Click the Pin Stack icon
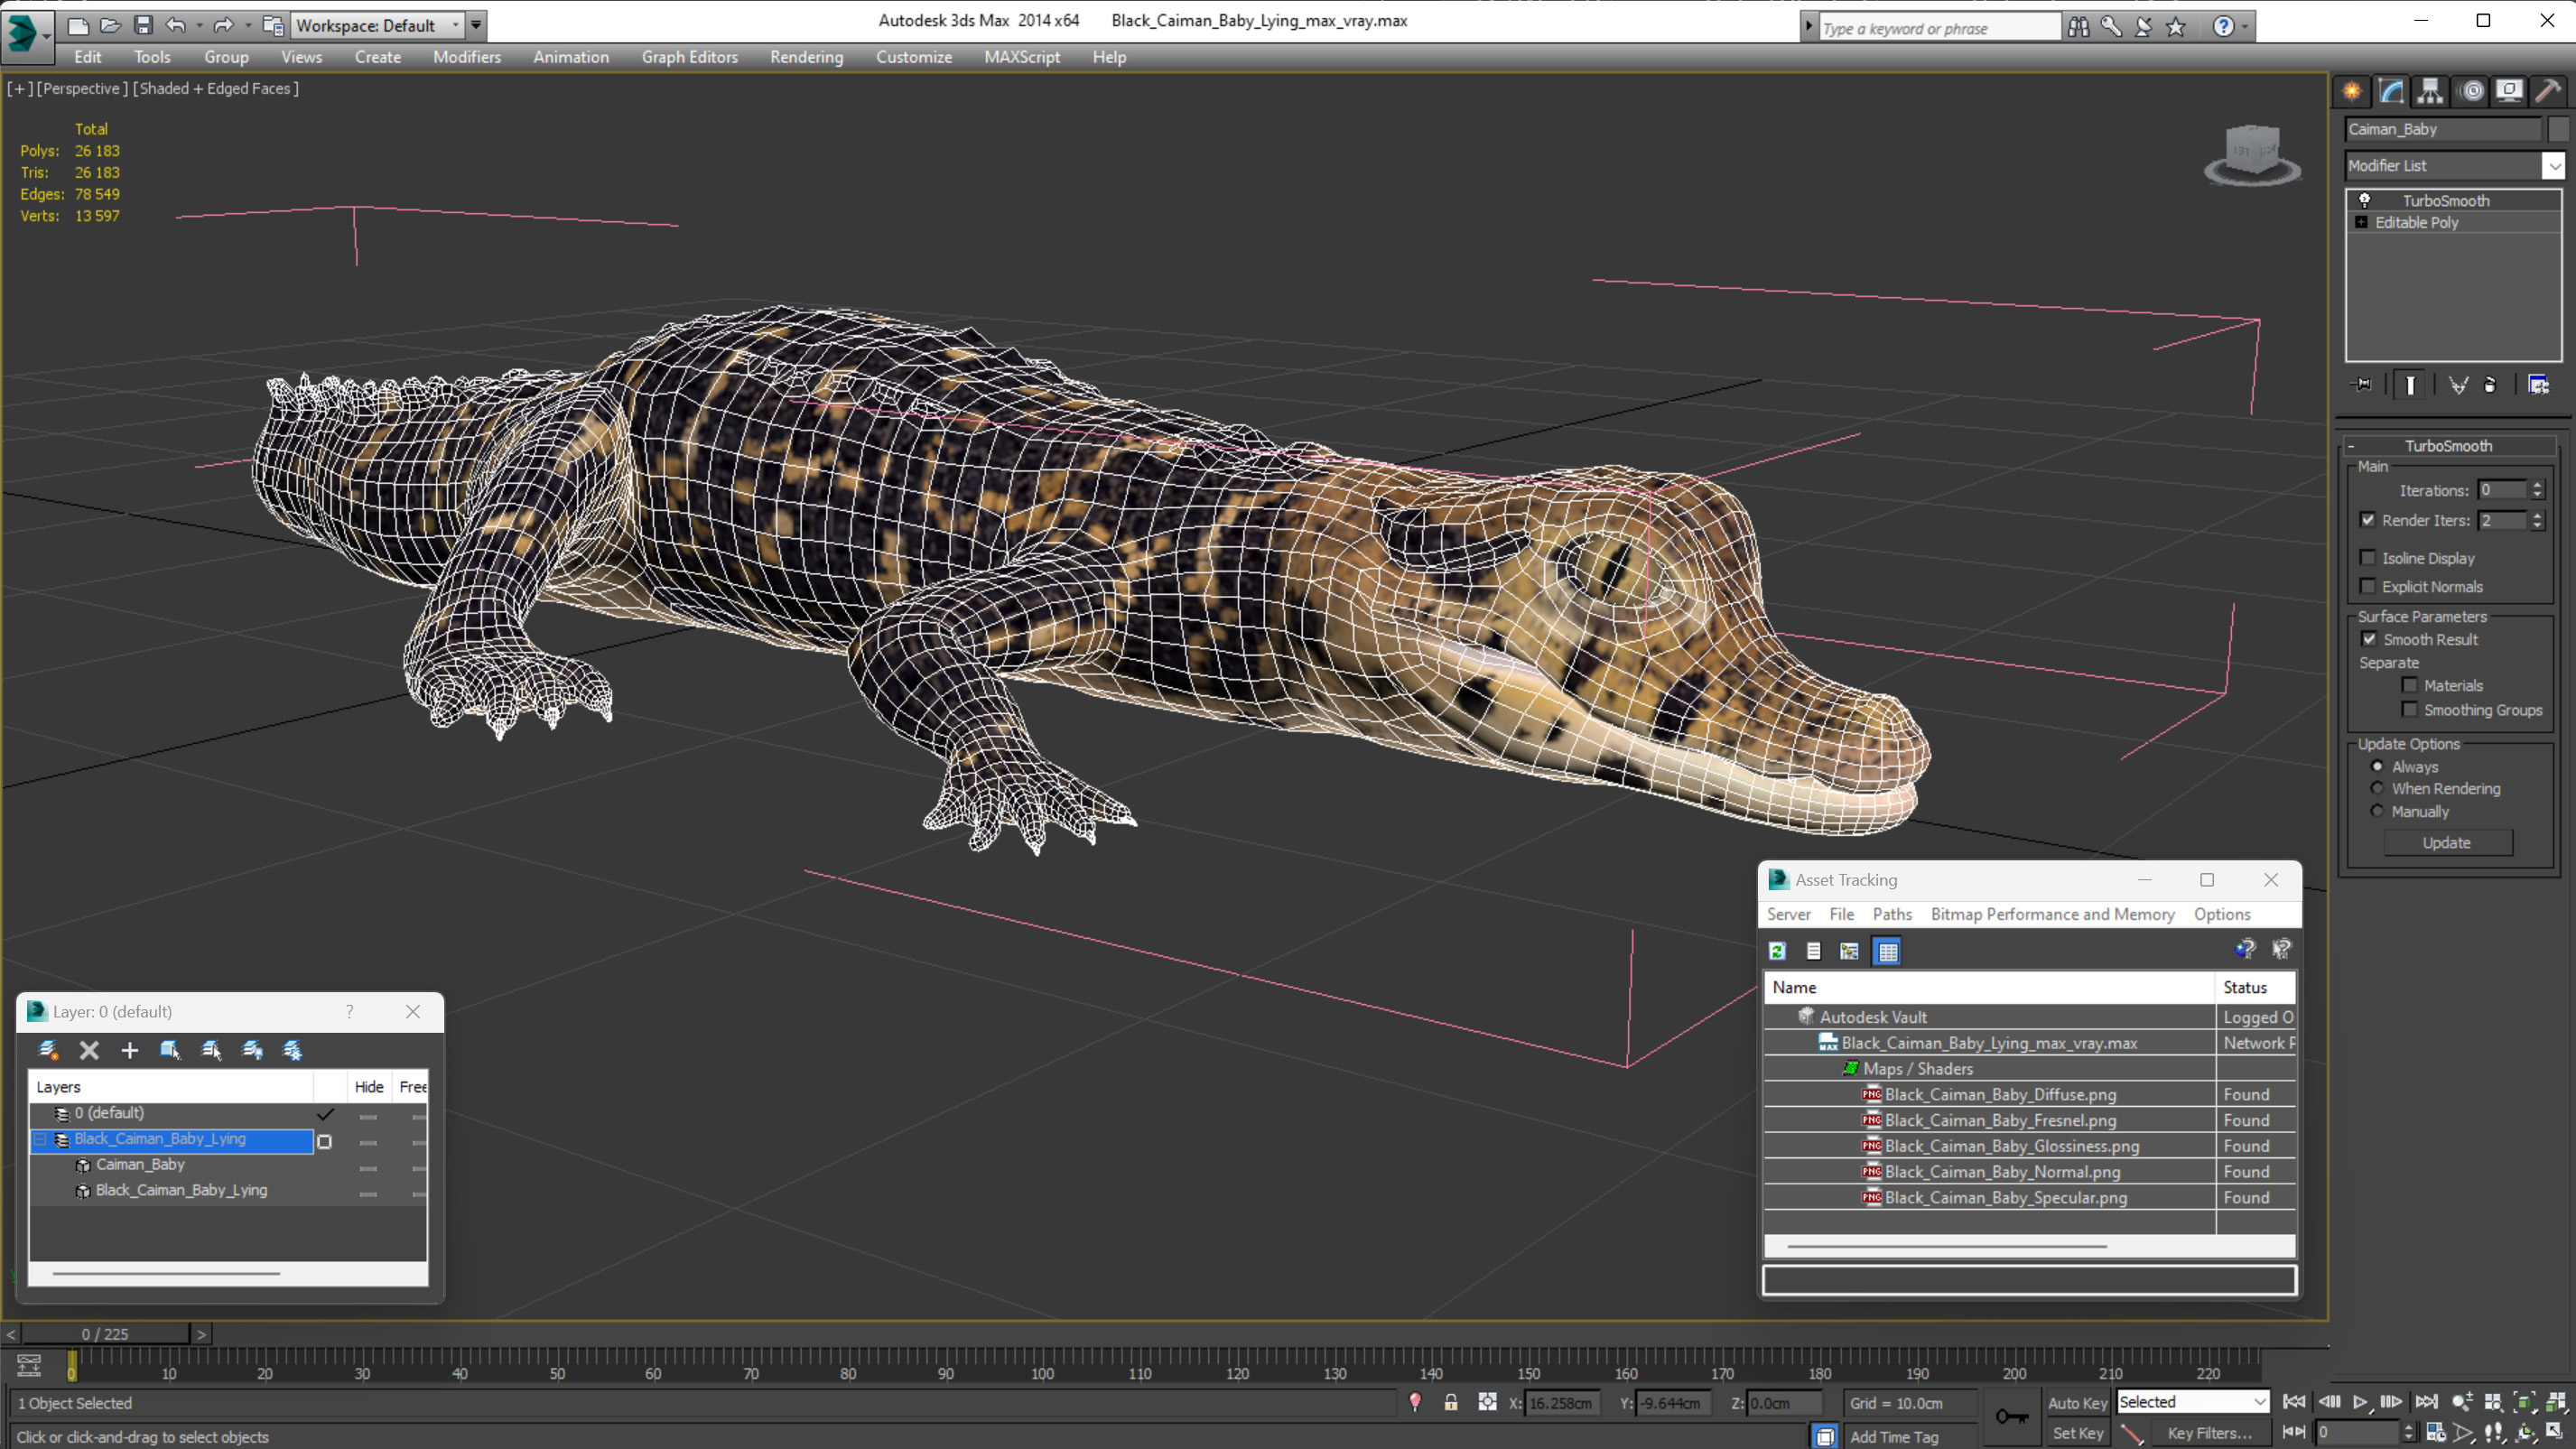2576x1449 pixels. coord(2362,385)
